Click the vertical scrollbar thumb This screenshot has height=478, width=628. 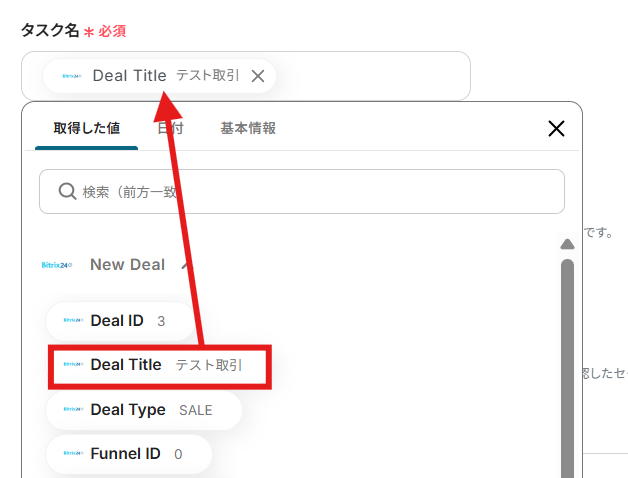(567, 360)
